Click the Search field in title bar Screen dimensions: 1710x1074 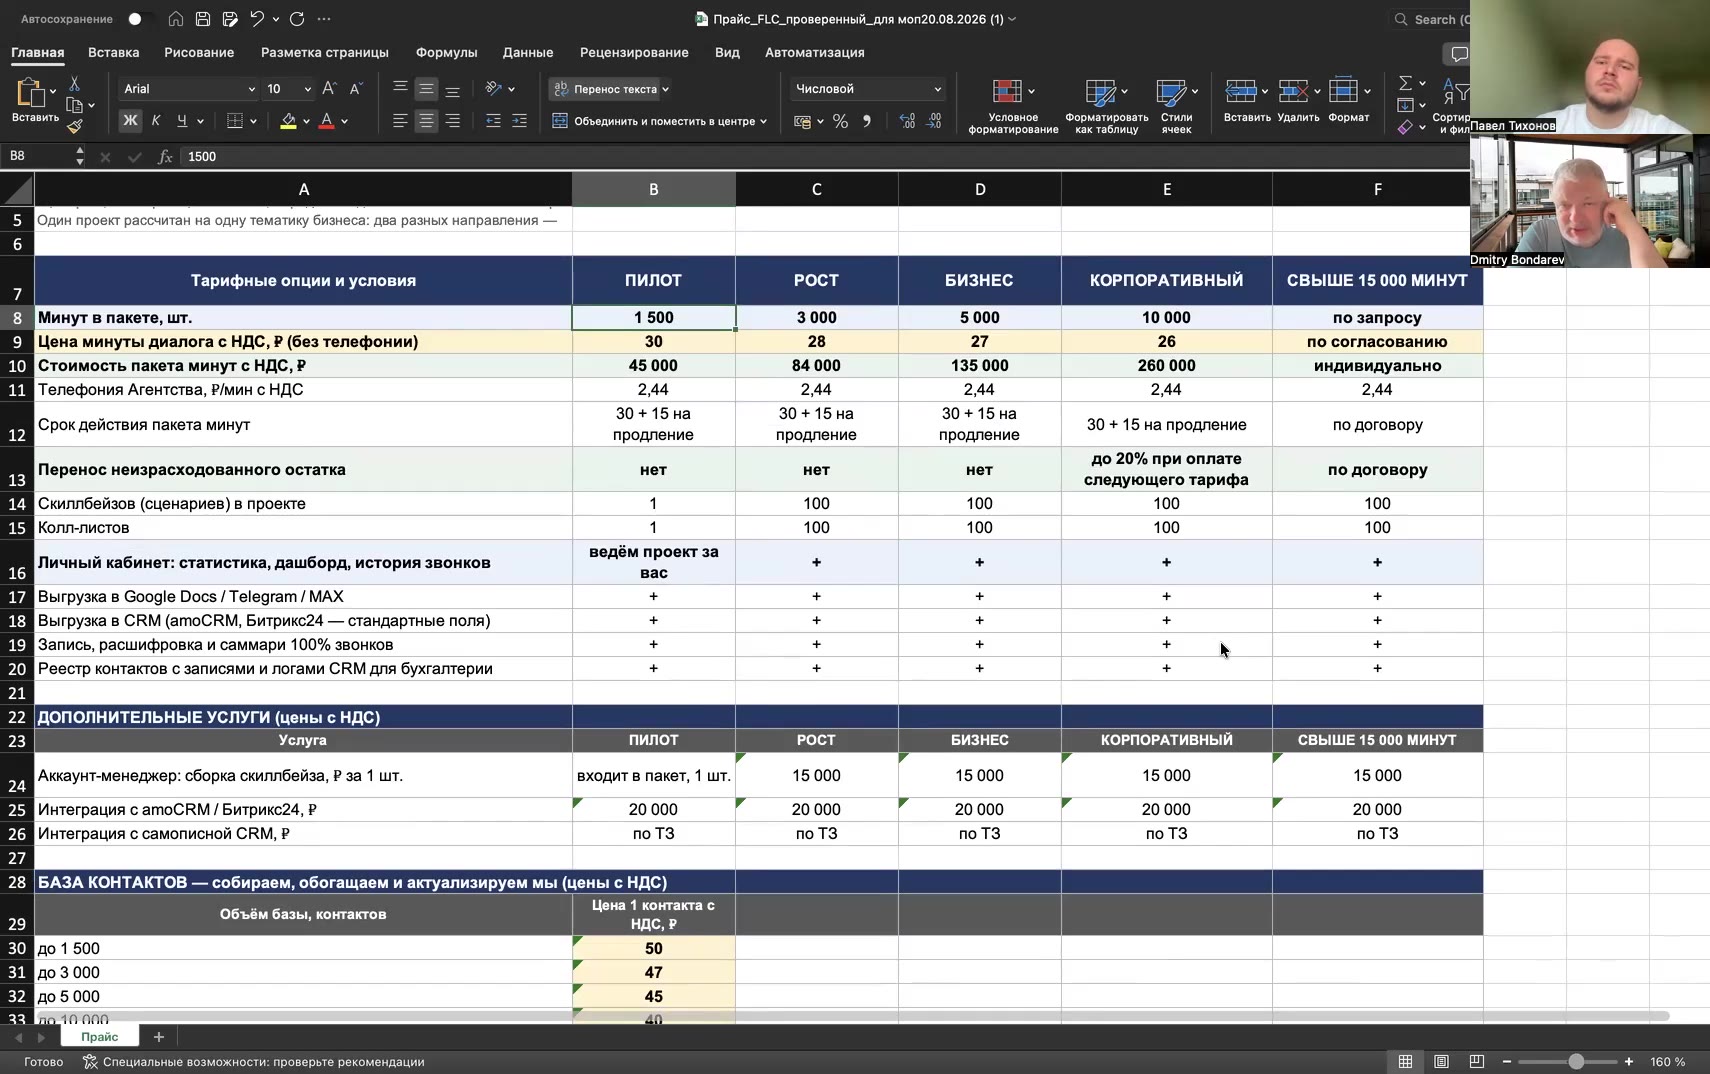click(x=1430, y=19)
